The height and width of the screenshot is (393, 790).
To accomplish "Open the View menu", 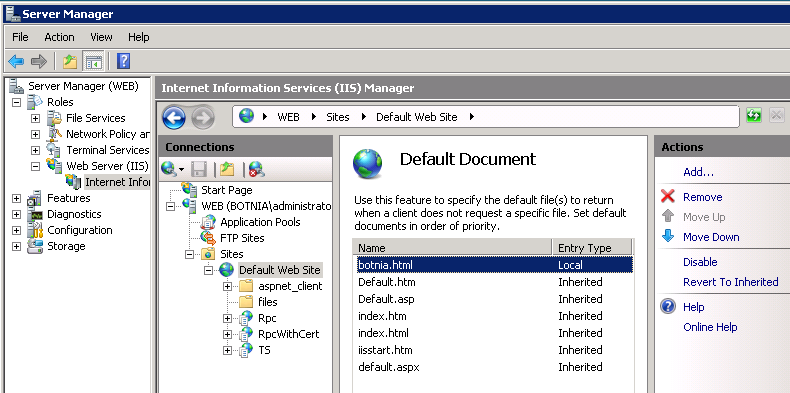I will pyautogui.click(x=101, y=37).
